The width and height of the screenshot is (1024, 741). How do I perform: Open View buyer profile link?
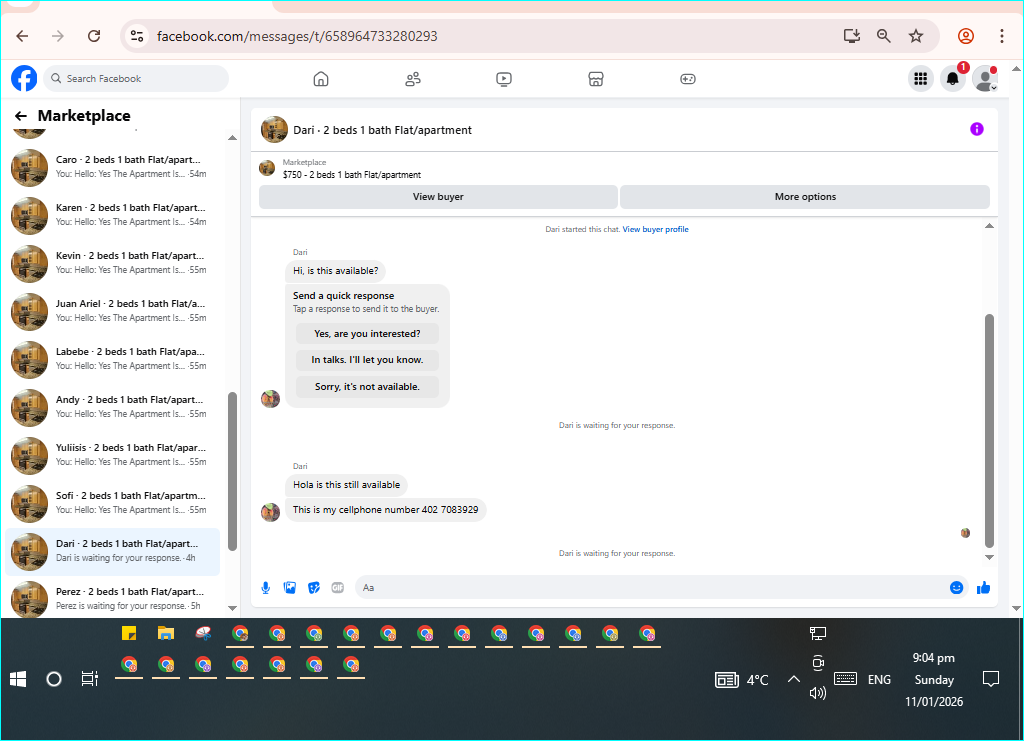pyautogui.click(x=655, y=229)
